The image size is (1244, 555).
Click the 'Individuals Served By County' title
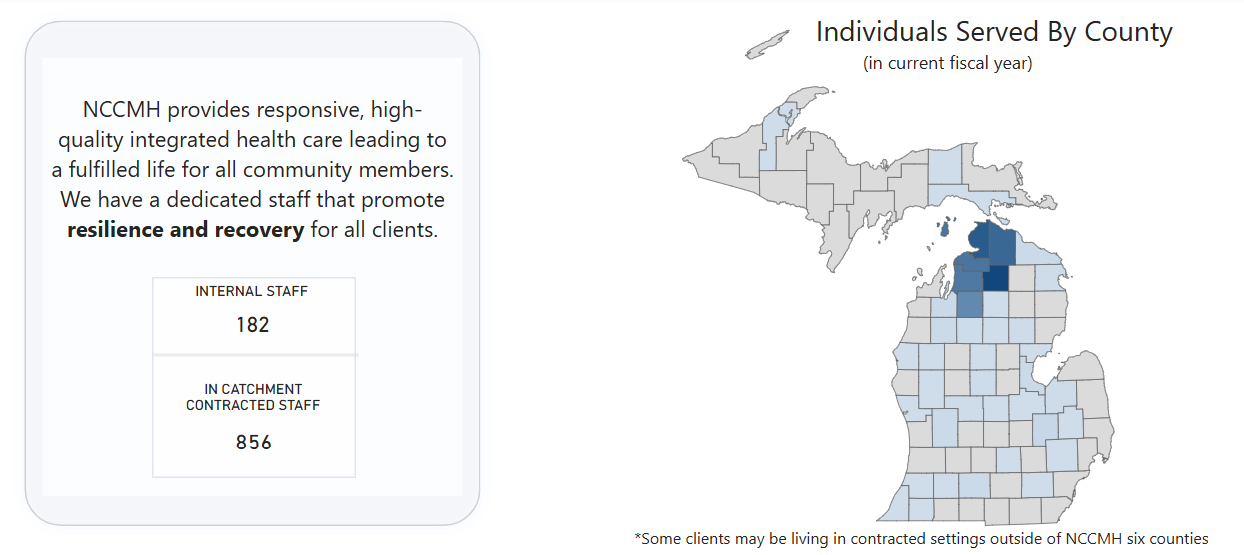pyautogui.click(x=993, y=32)
